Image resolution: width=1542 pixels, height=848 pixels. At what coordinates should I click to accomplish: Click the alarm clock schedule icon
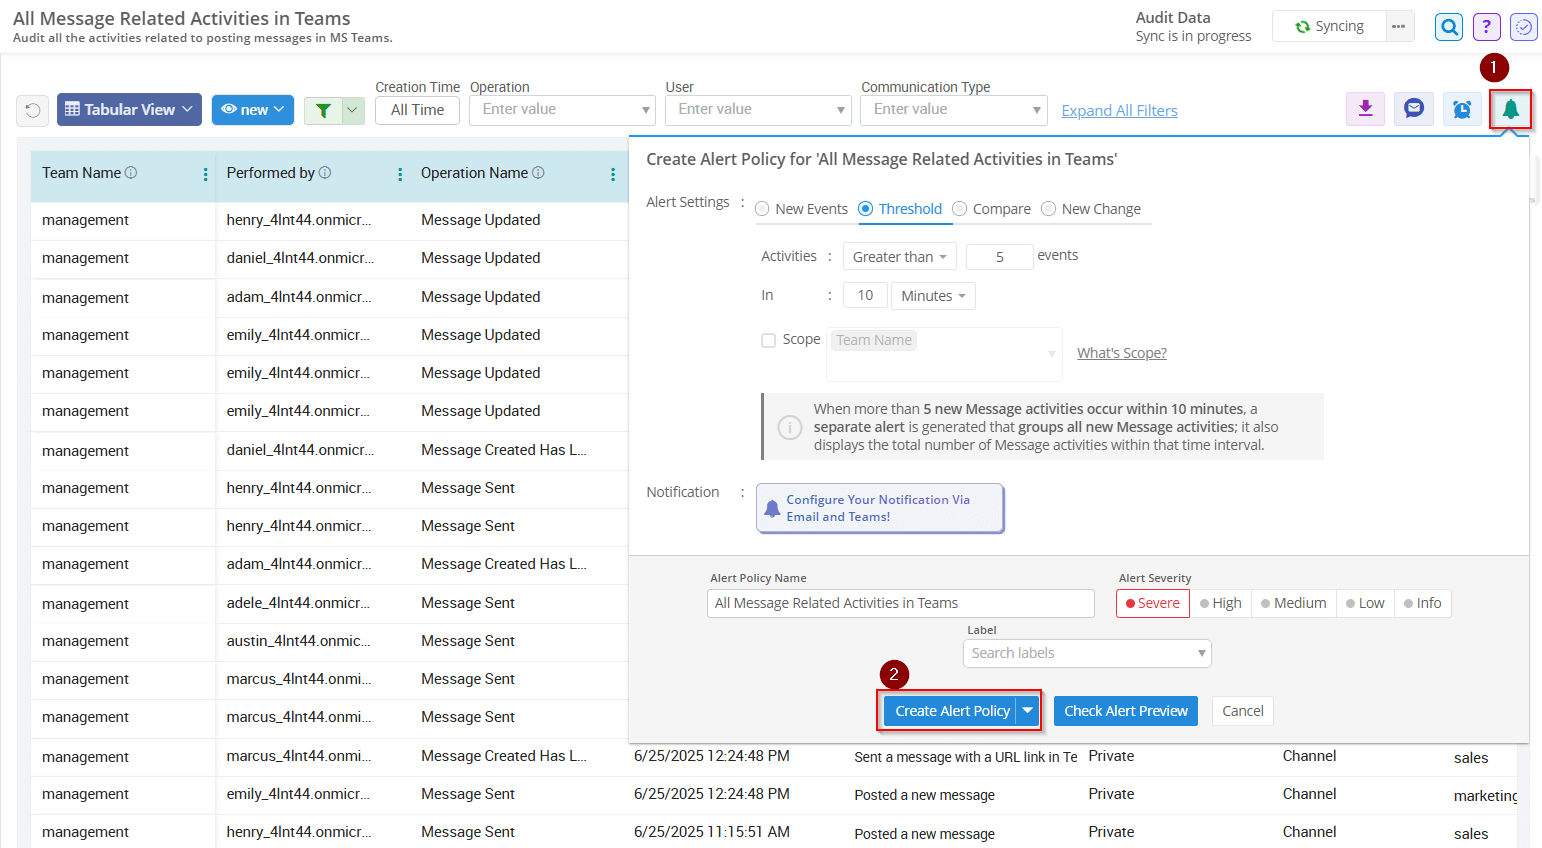click(1462, 109)
